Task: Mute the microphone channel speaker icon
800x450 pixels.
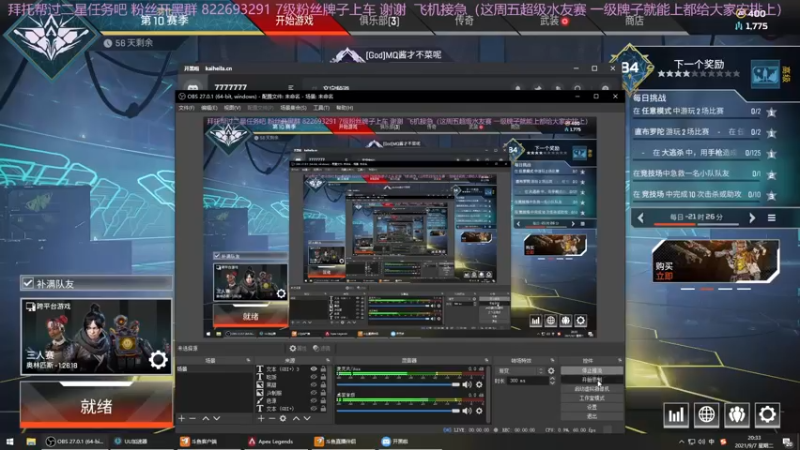Action: [x=466, y=384]
